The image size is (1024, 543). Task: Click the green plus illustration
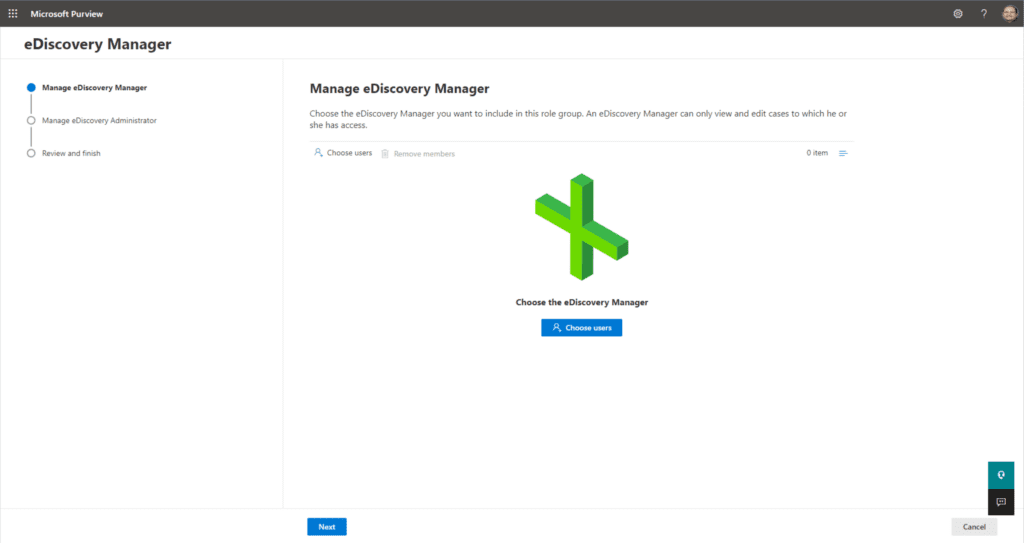[581, 227]
